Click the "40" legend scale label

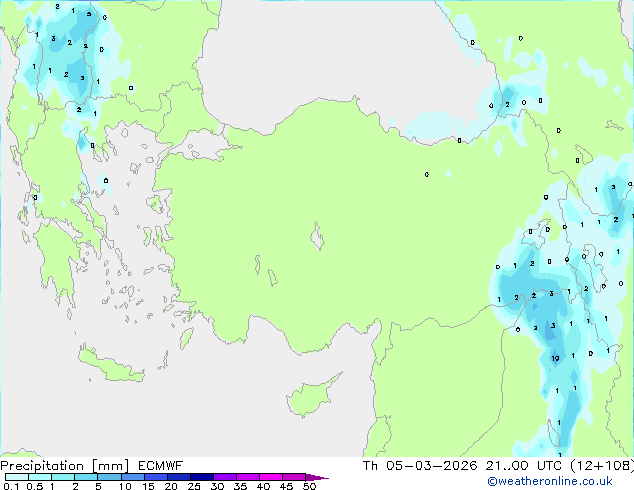tap(263, 486)
